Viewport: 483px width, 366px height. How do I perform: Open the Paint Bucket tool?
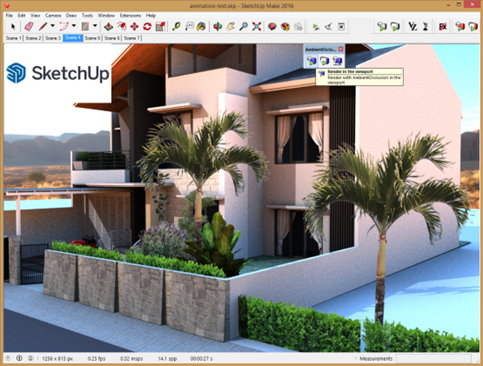point(201,26)
